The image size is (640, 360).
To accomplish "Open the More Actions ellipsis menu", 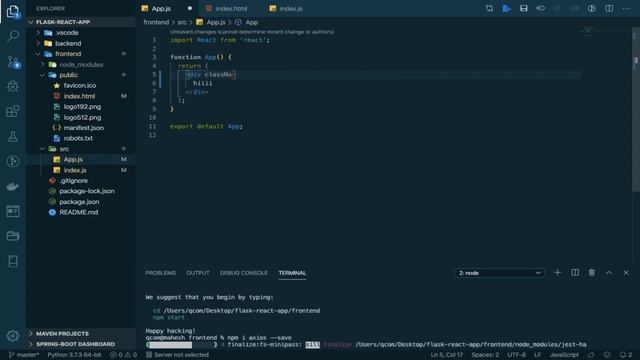I will pyautogui.click(x=626, y=9).
